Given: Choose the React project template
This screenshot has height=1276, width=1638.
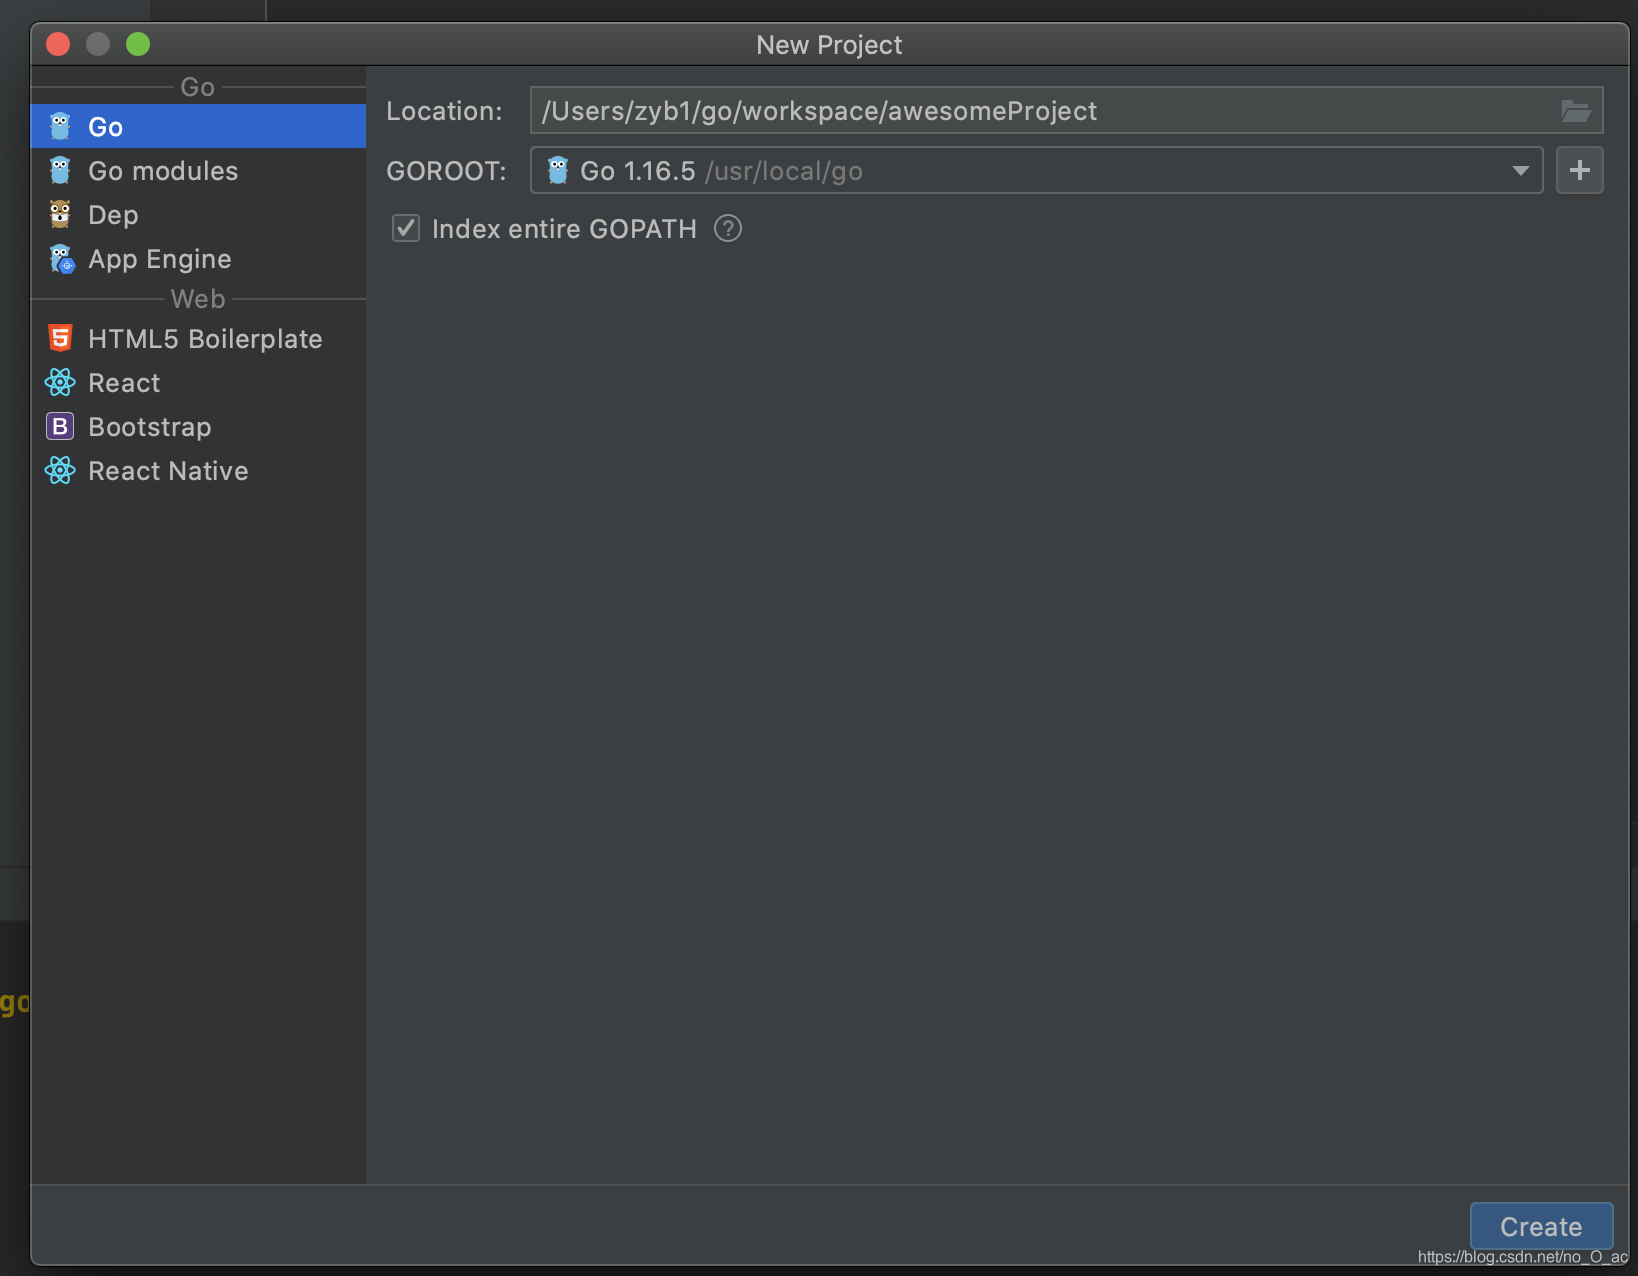Looking at the screenshot, I should pyautogui.click(x=198, y=383).
